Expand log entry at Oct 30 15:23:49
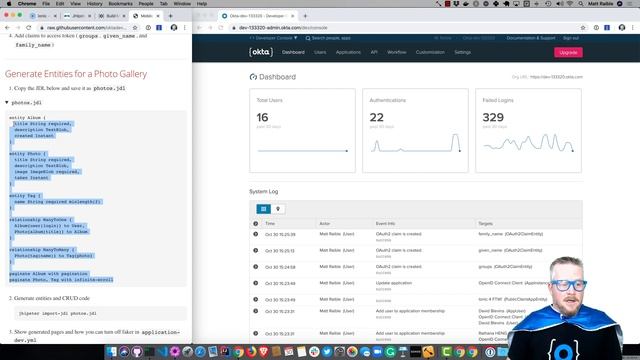The image size is (640, 360). pyautogui.click(x=256, y=300)
